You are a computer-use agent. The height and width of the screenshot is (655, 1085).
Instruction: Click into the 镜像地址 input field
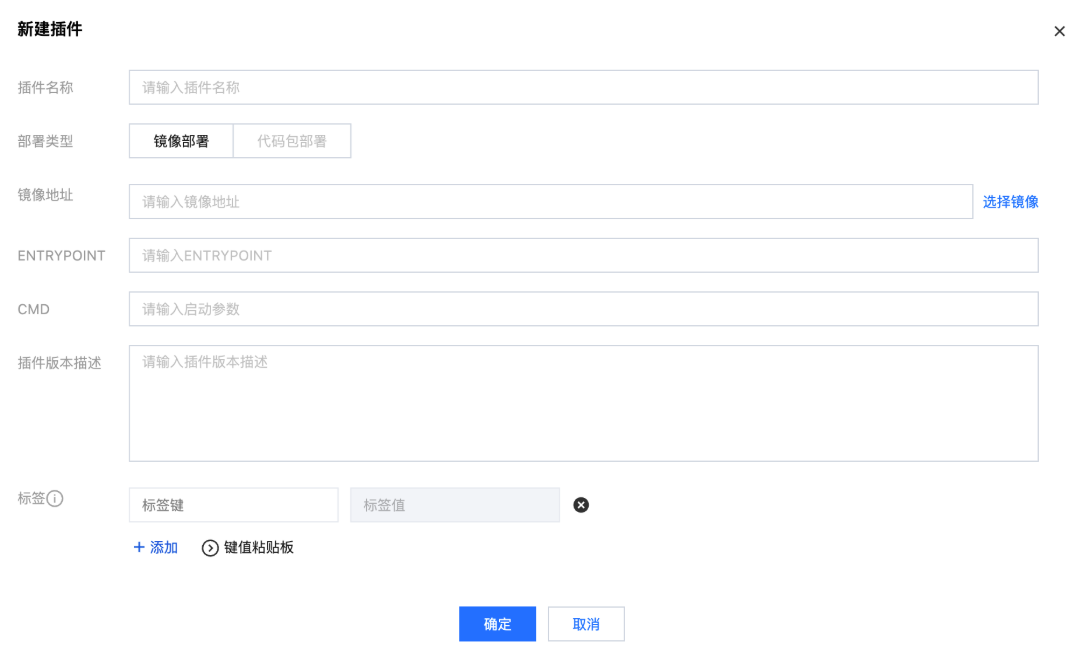(550, 201)
